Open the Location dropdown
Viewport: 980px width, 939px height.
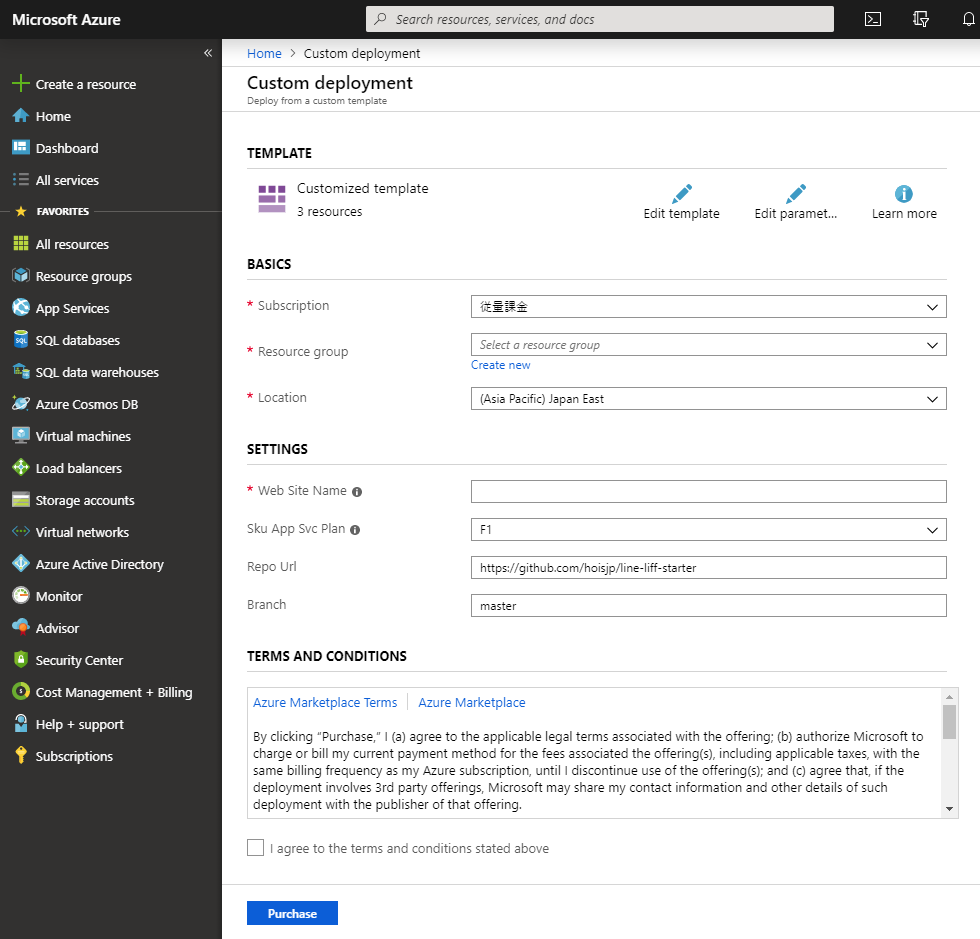click(x=709, y=399)
